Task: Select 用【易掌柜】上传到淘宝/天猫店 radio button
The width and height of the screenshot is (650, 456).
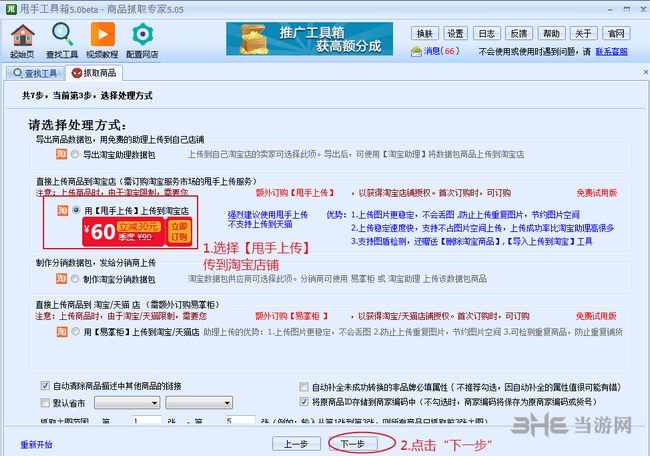Action: 75,331
